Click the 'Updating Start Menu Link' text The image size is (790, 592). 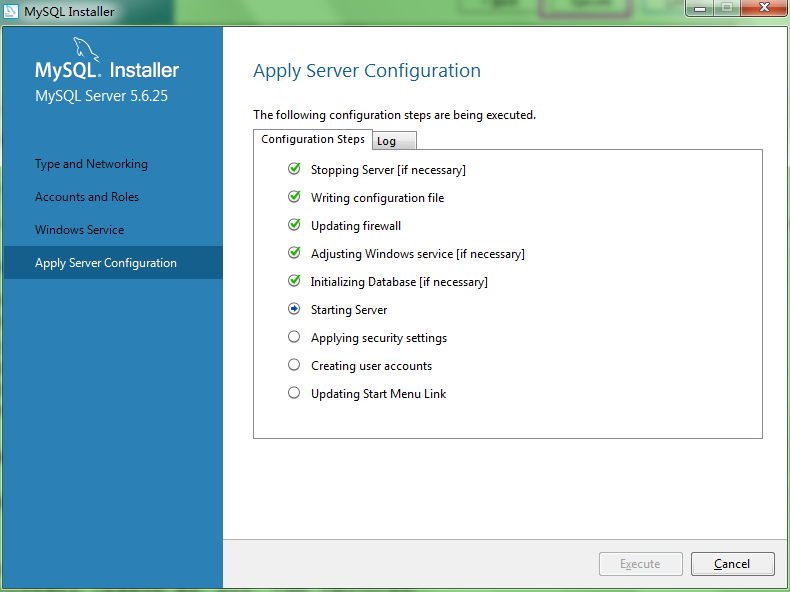pos(378,394)
